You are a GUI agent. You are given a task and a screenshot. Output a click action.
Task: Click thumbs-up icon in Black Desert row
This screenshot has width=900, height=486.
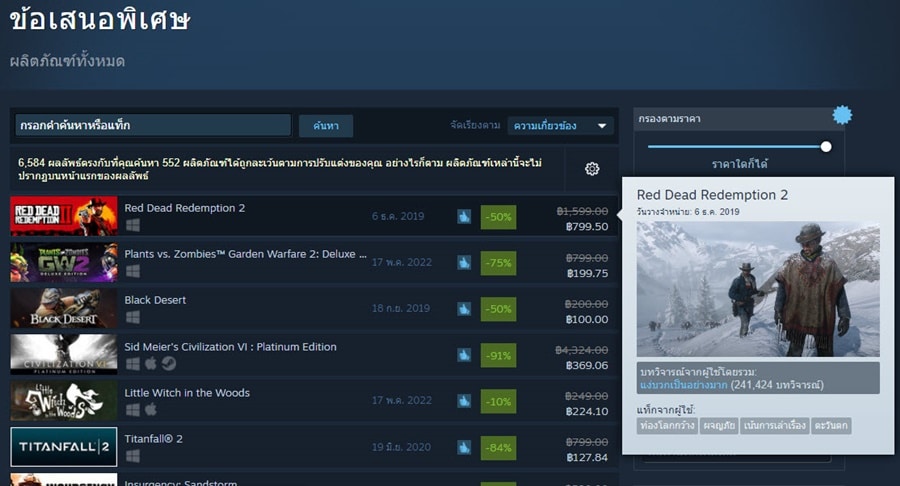pos(464,309)
